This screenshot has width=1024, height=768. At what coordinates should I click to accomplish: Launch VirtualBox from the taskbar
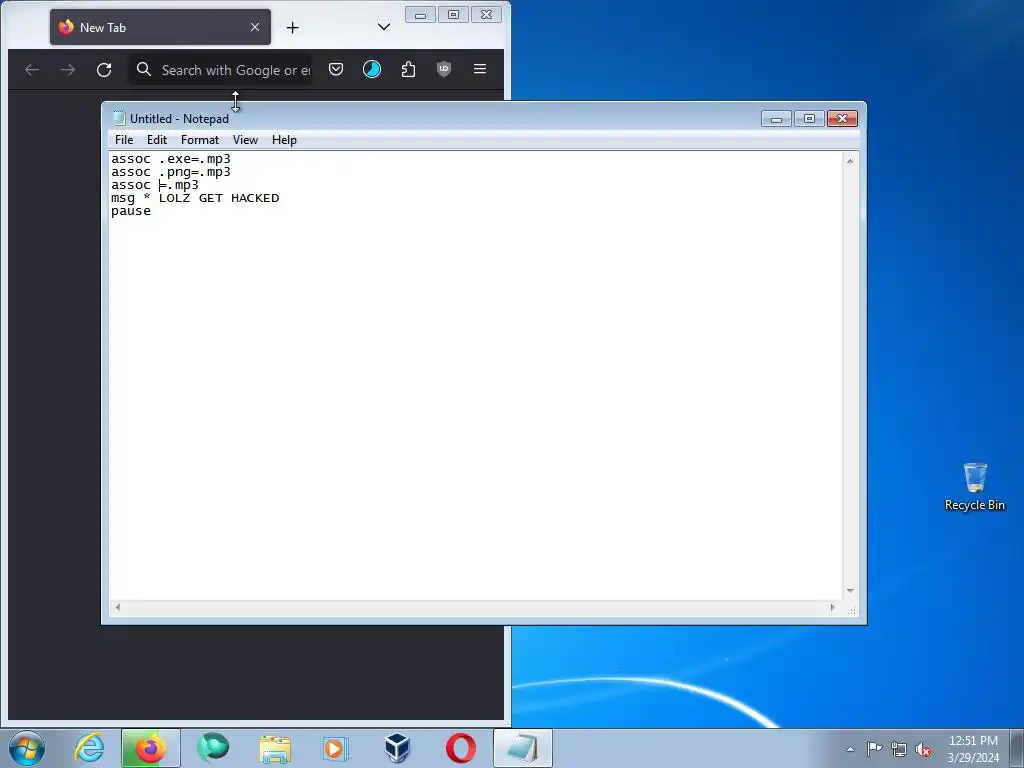(x=397, y=748)
